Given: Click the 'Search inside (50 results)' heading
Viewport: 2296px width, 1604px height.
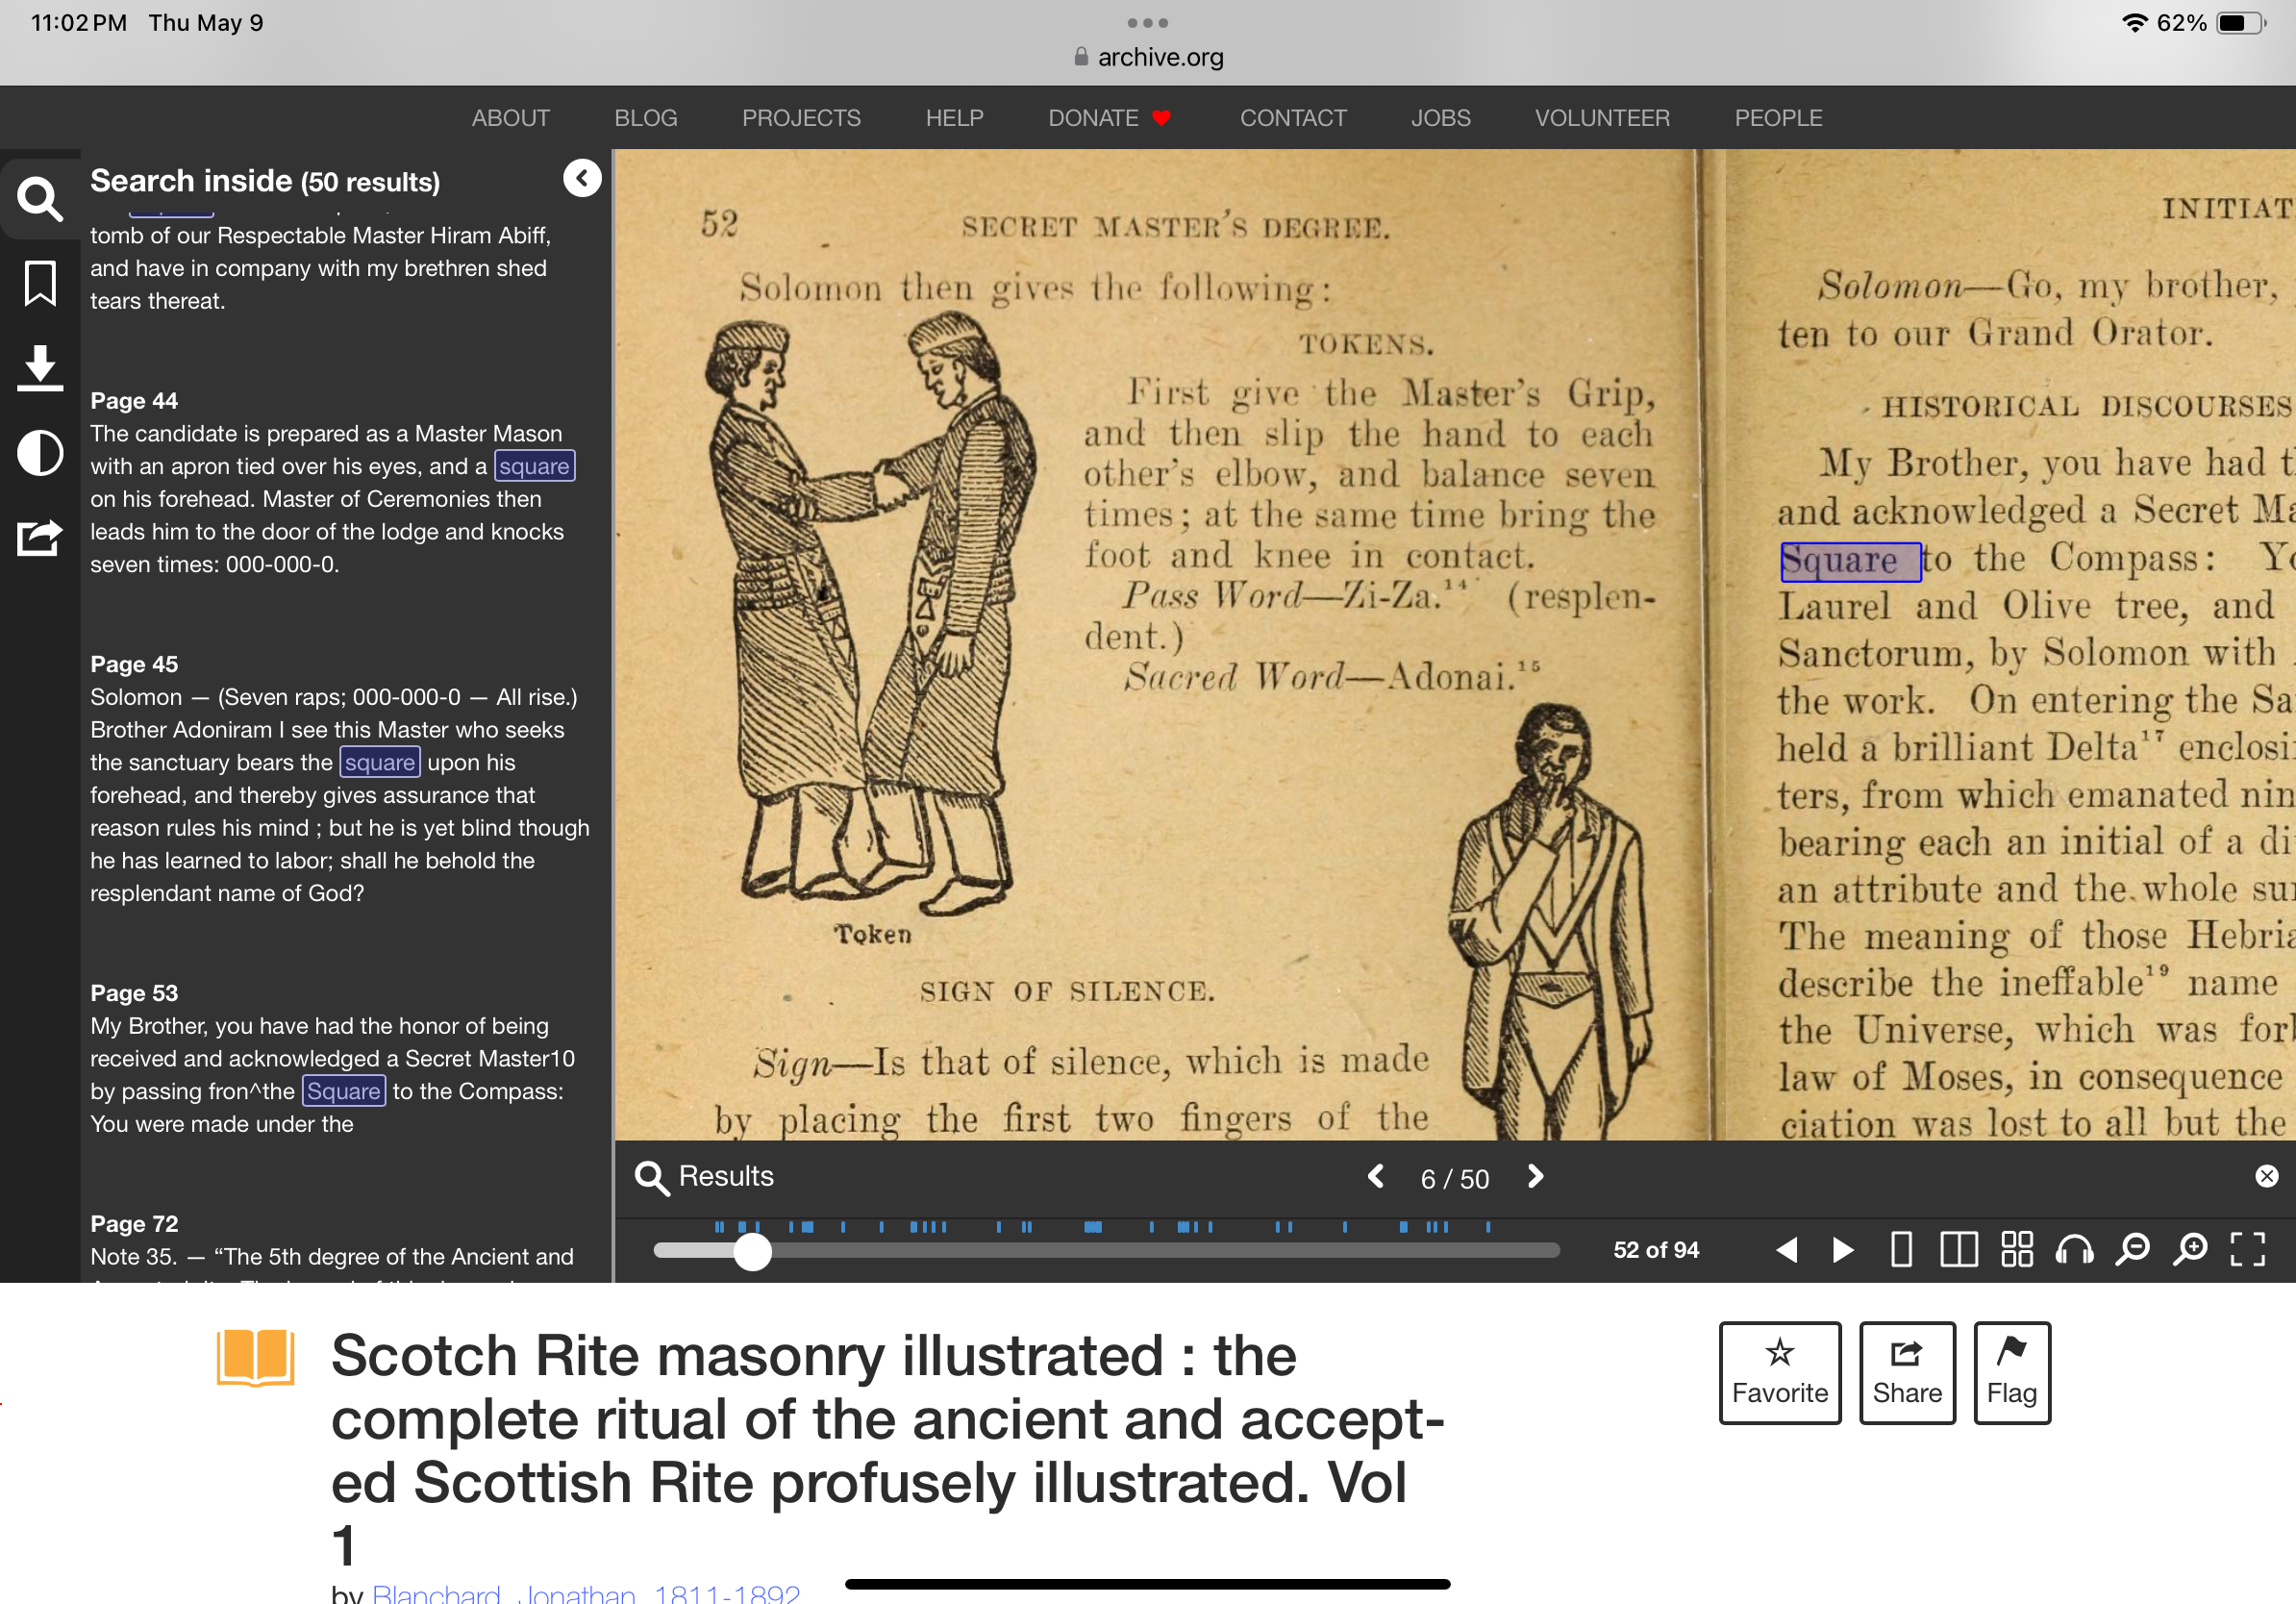Looking at the screenshot, I should (x=265, y=181).
